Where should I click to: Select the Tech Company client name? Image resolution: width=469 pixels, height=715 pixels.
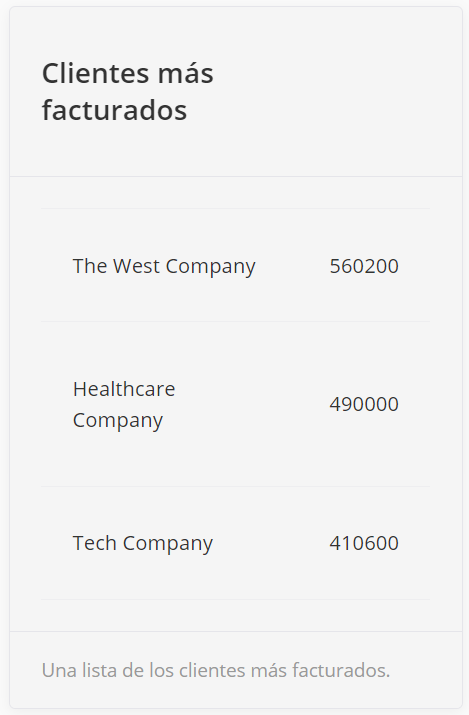pyautogui.click(x=143, y=543)
